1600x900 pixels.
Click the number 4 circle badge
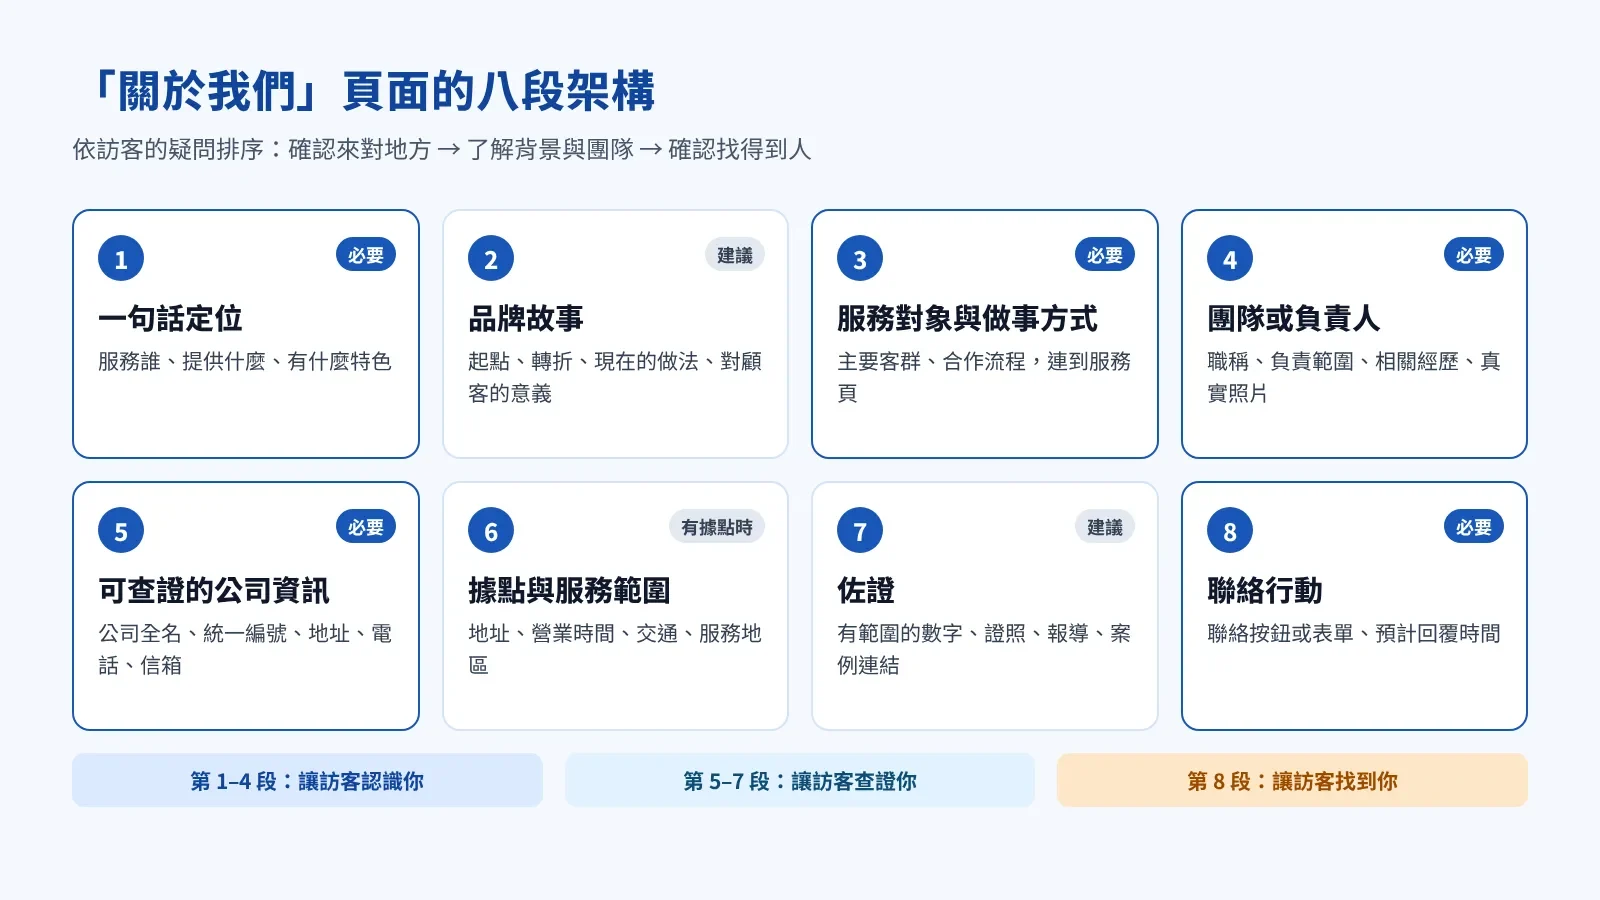[1230, 259]
